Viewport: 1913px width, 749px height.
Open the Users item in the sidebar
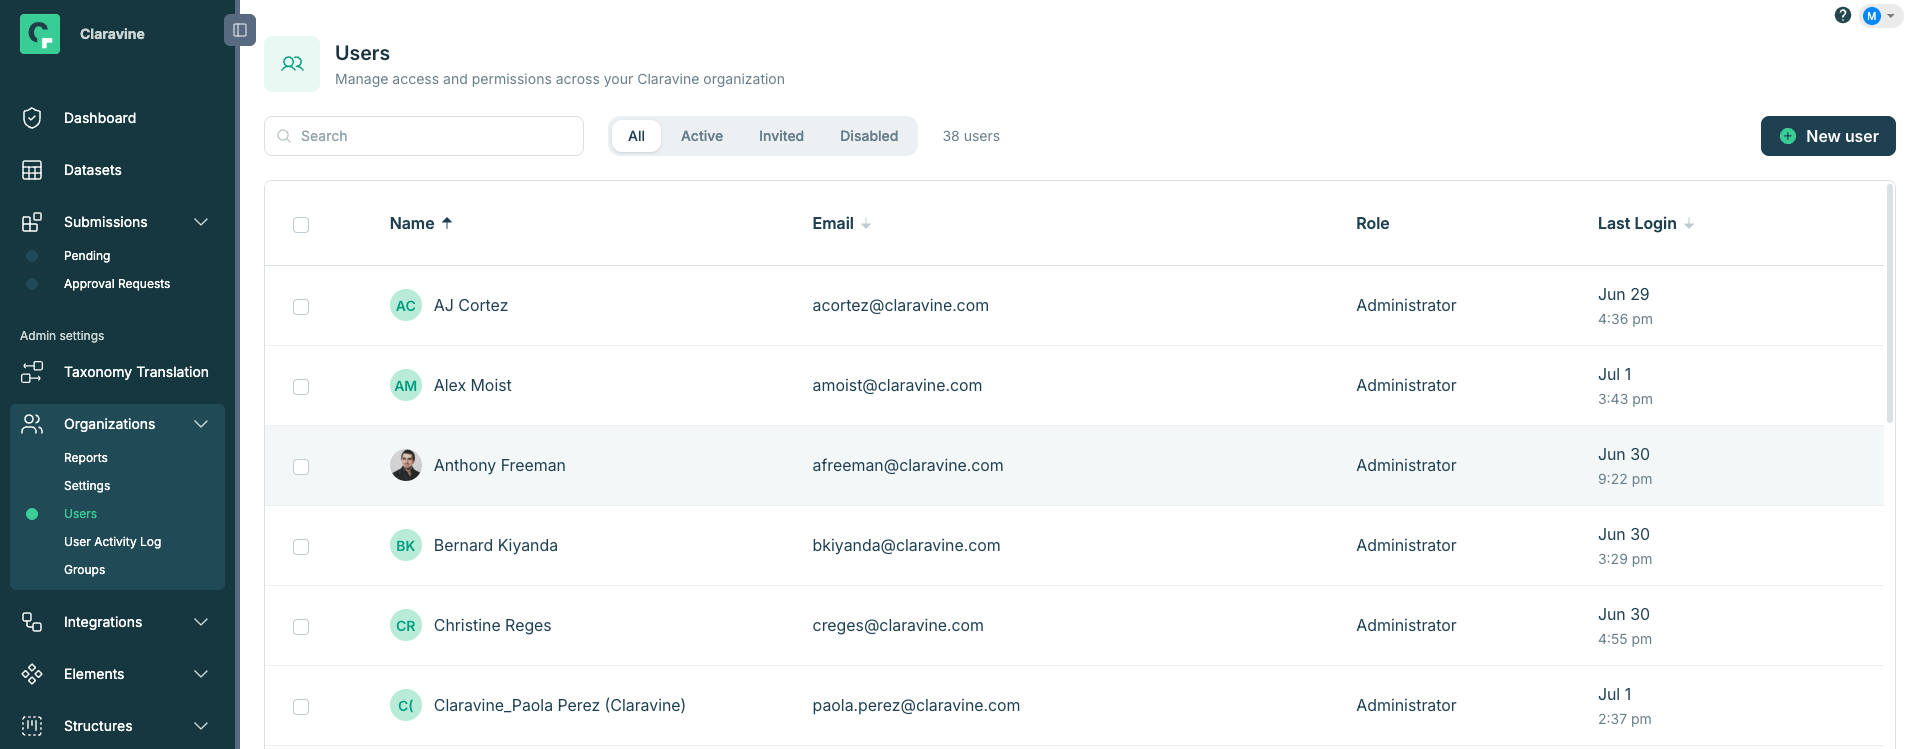(x=80, y=514)
